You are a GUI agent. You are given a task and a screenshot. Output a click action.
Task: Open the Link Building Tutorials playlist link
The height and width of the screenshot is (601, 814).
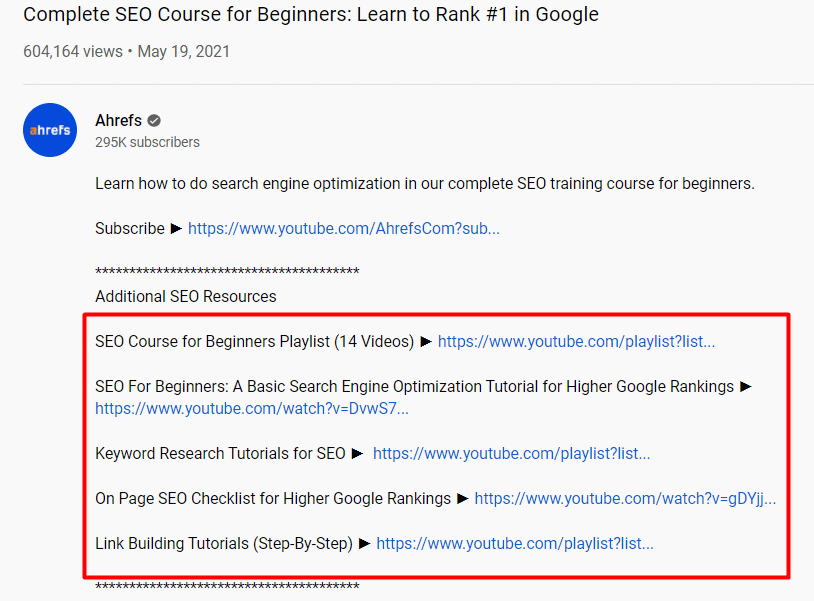pos(514,543)
